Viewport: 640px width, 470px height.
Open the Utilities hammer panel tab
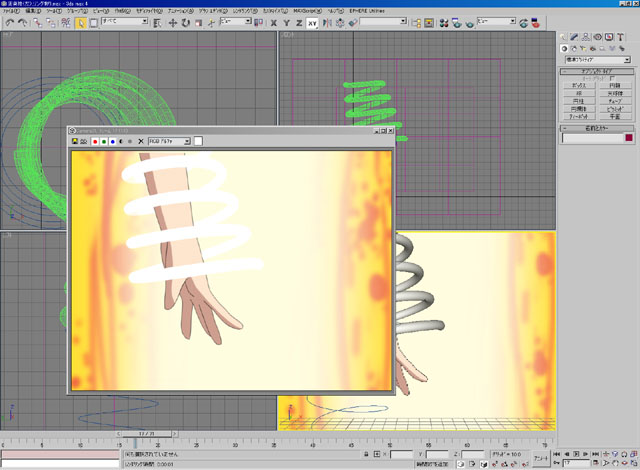tap(620, 37)
